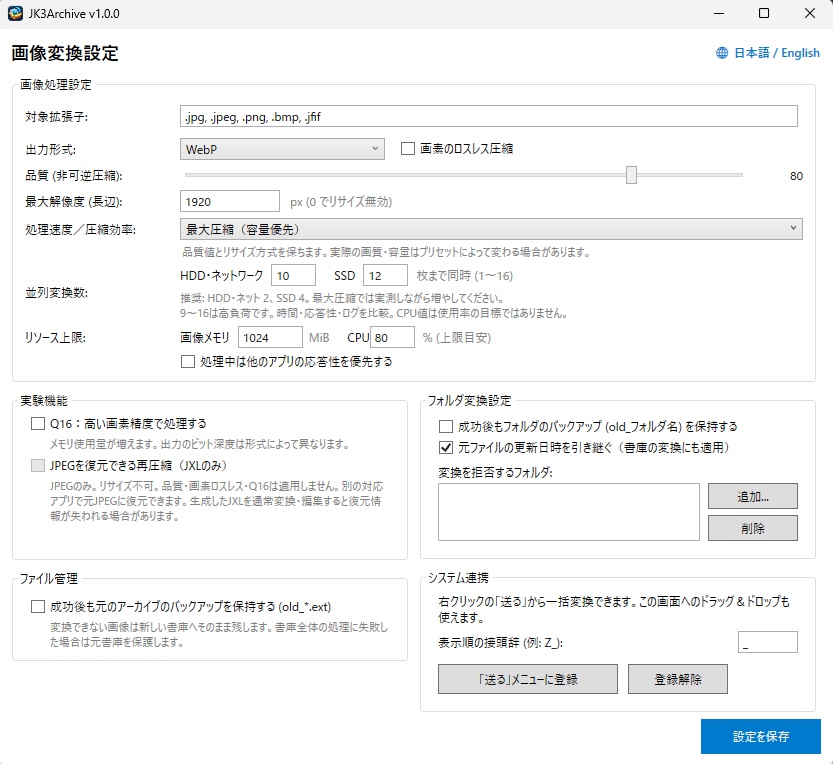The width and height of the screenshot is (833, 764).
Task: Click the JPEGを復元できる再圧縮 checkbox
Action: pos(38,465)
